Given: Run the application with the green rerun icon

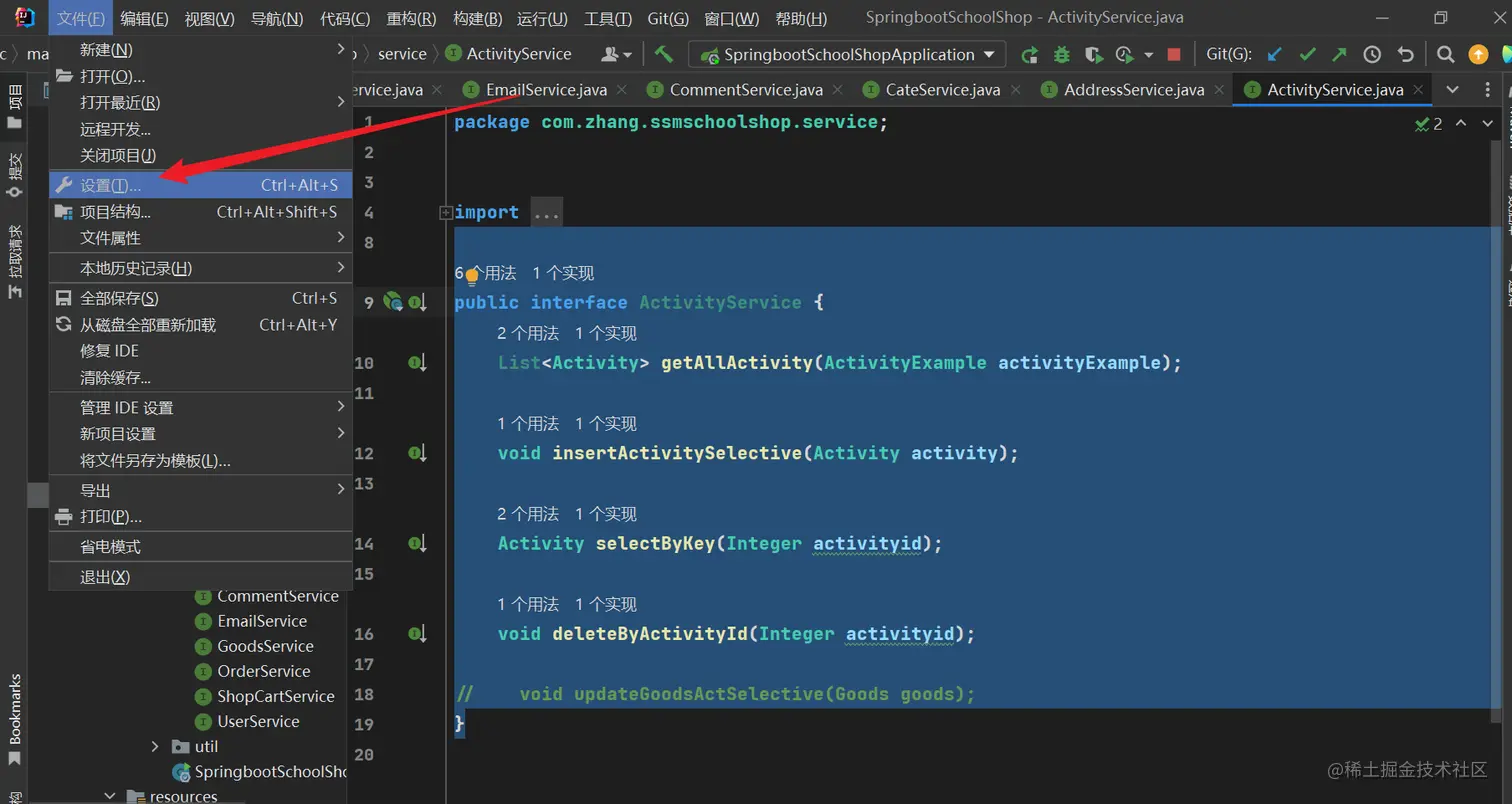Looking at the screenshot, I should pos(1029,55).
